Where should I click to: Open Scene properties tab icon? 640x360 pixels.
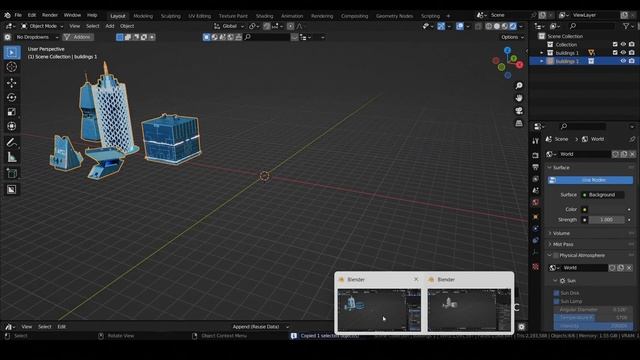[x=536, y=191]
